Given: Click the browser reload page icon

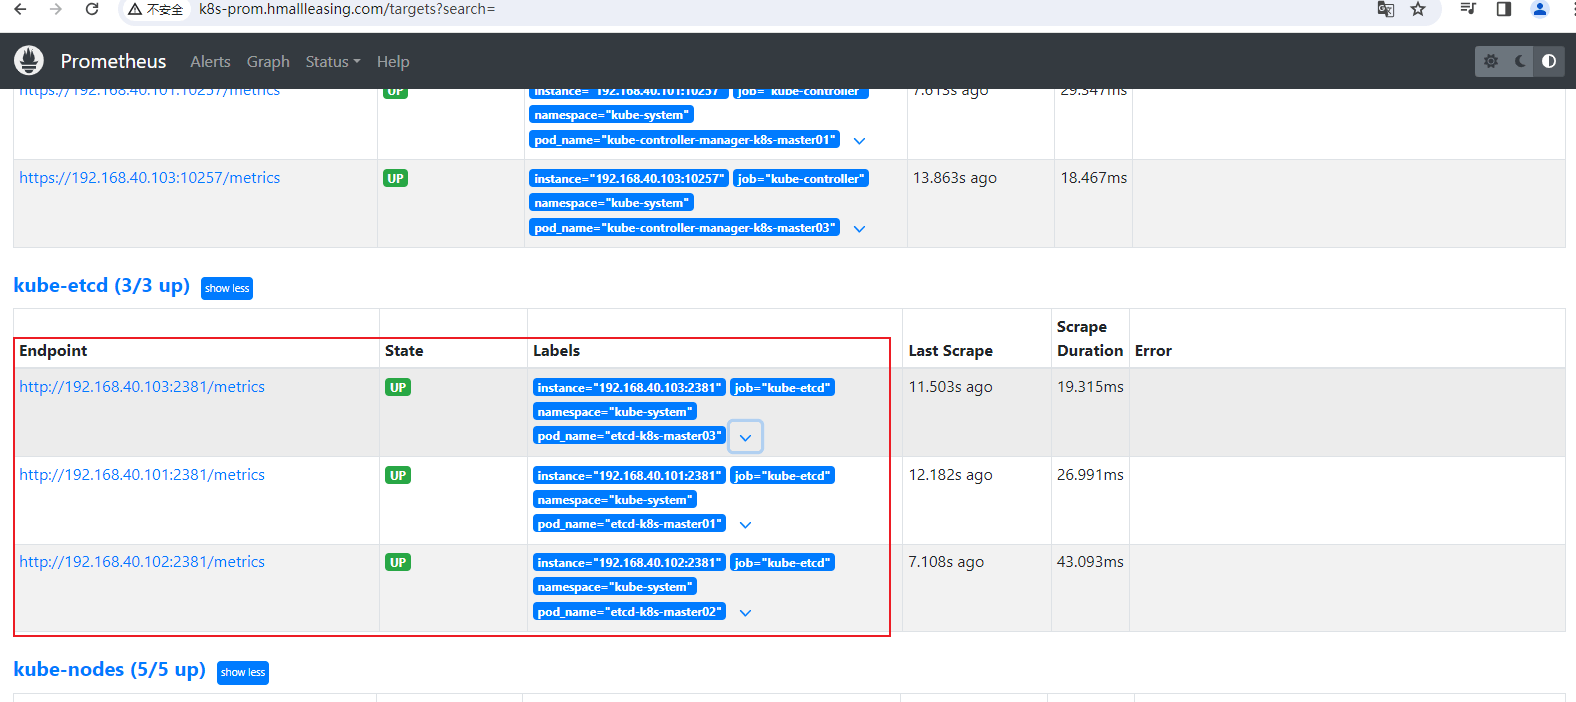Looking at the screenshot, I should [x=92, y=9].
